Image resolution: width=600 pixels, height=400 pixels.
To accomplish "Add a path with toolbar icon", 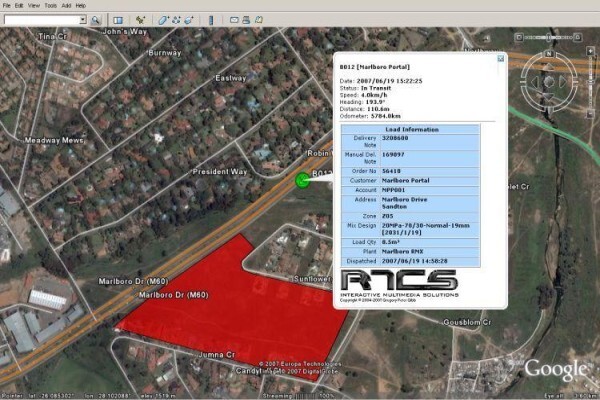I will (176, 20).
